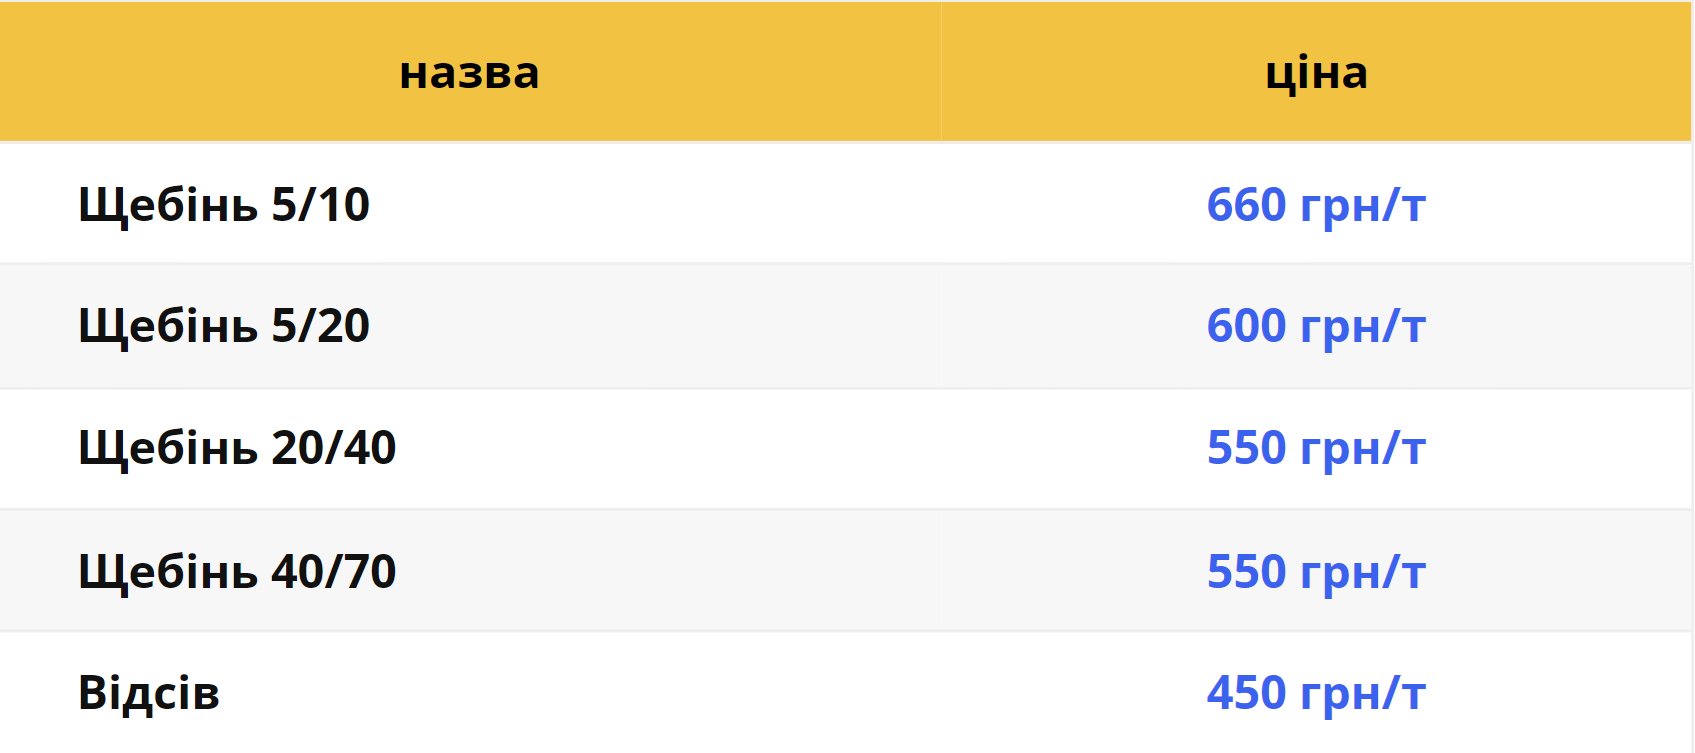Click the Щебінь 20/40 product name
1695x753 pixels.
point(237,448)
